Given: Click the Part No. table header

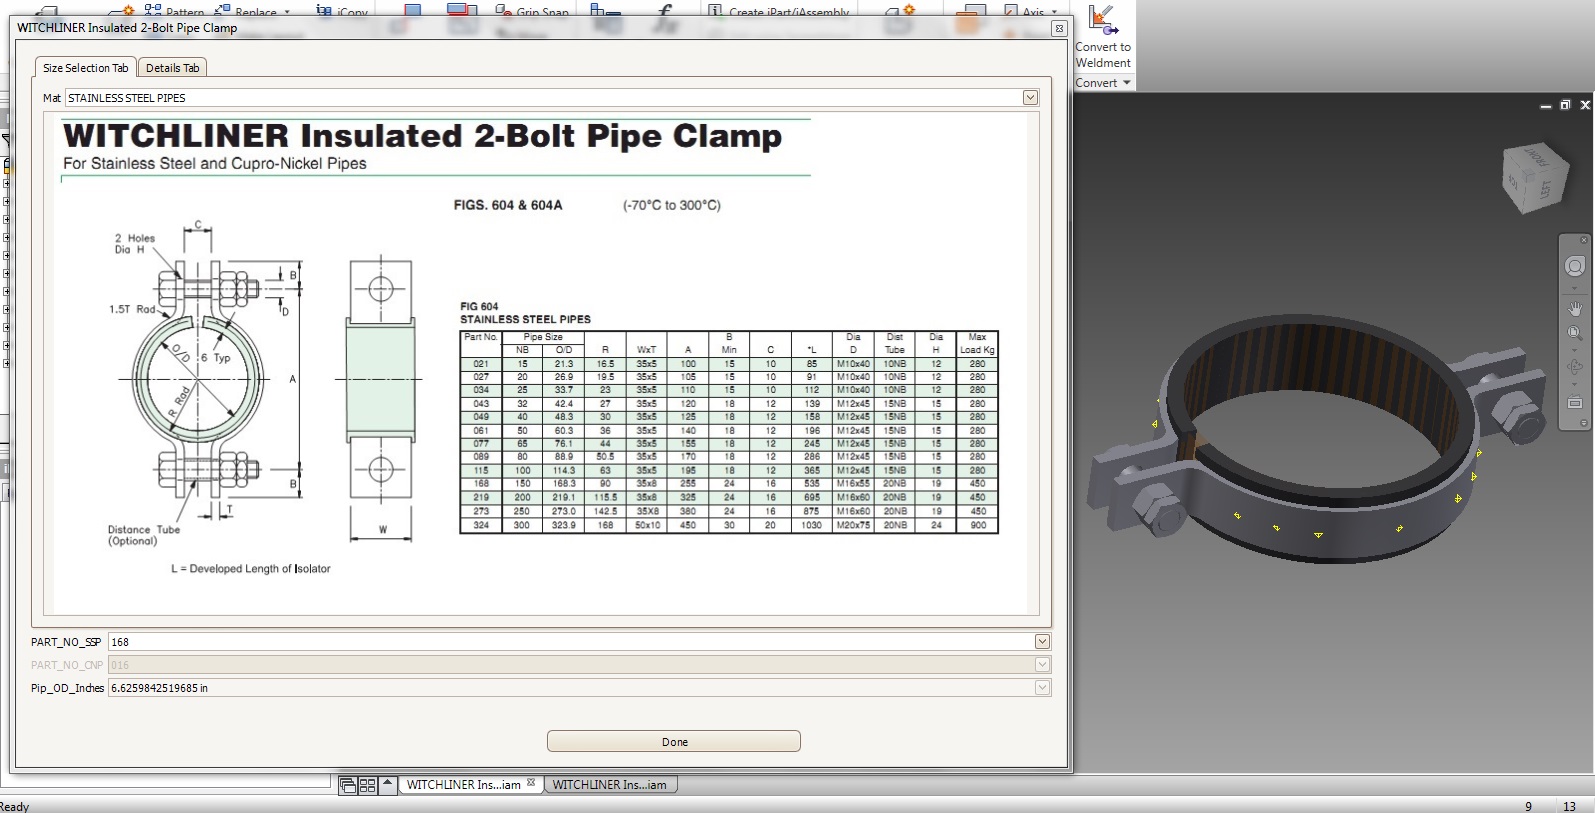Looking at the screenshot, I should 481,337.
